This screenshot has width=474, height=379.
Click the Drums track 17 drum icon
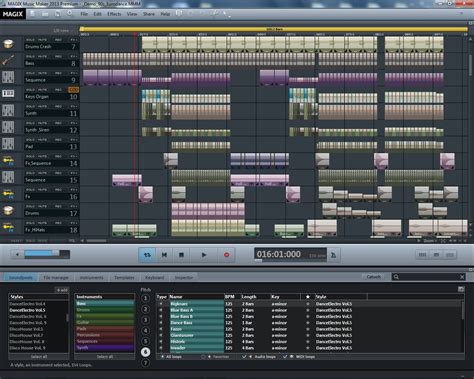[x=8, y=211]
